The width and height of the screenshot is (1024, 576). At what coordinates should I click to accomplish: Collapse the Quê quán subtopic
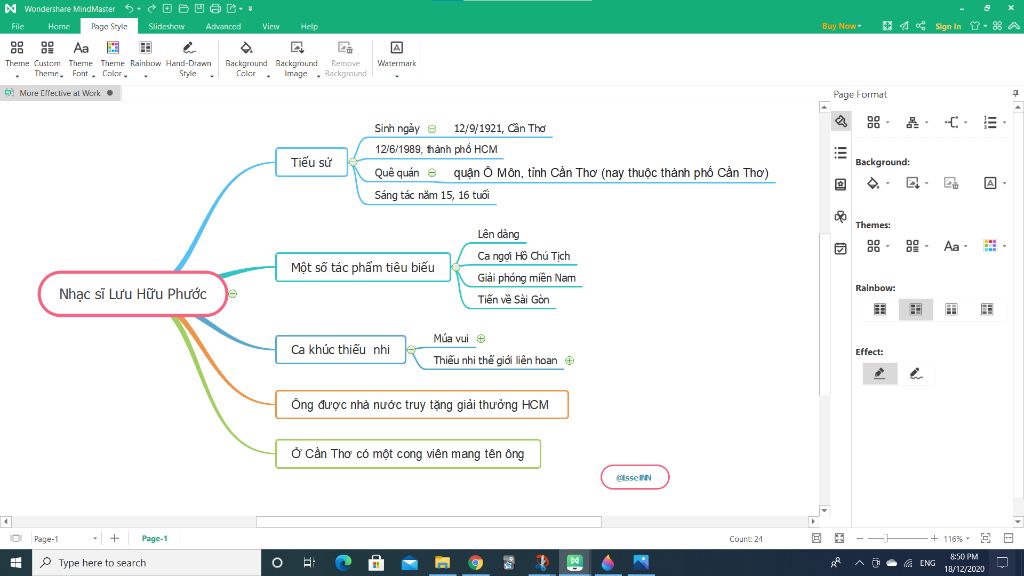pyautogui.click(x=432, y=173)
